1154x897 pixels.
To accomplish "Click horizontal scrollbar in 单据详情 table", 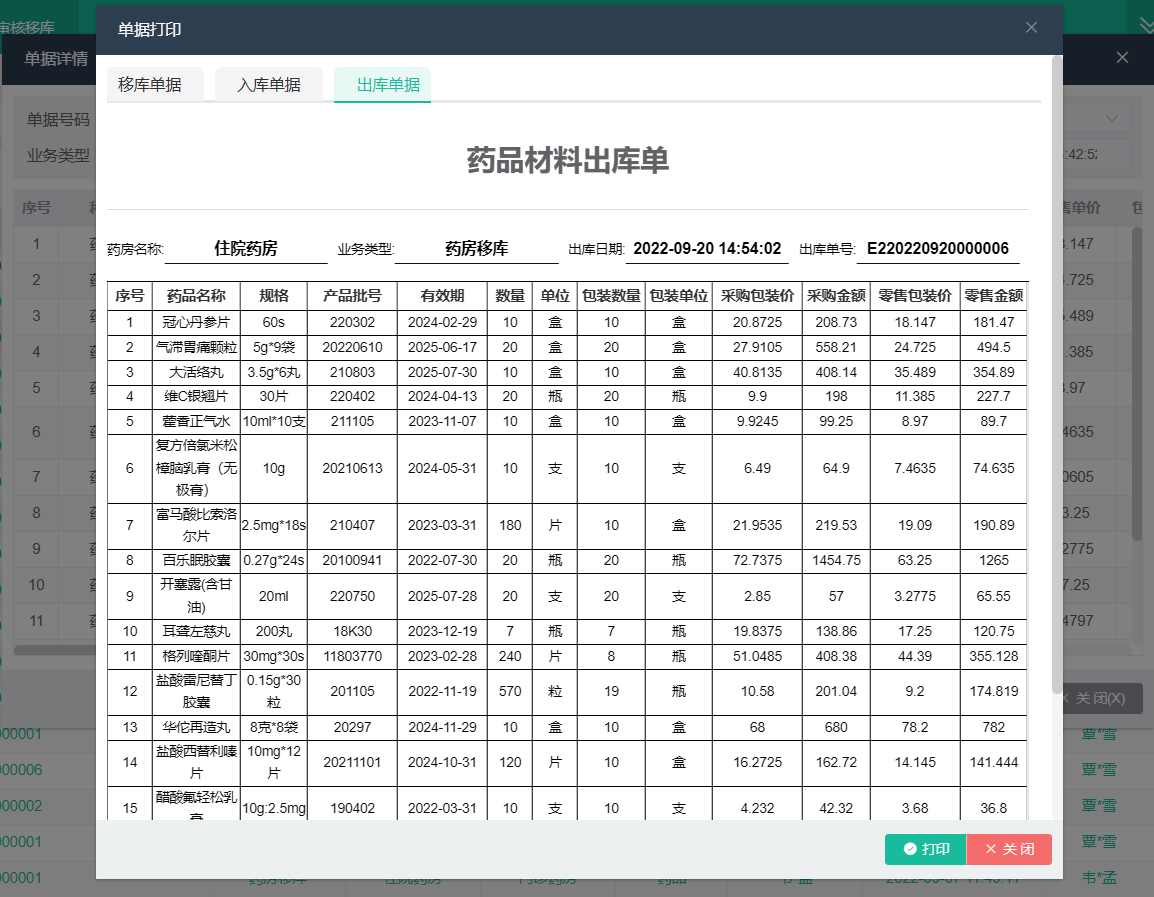I will [55, 650].
